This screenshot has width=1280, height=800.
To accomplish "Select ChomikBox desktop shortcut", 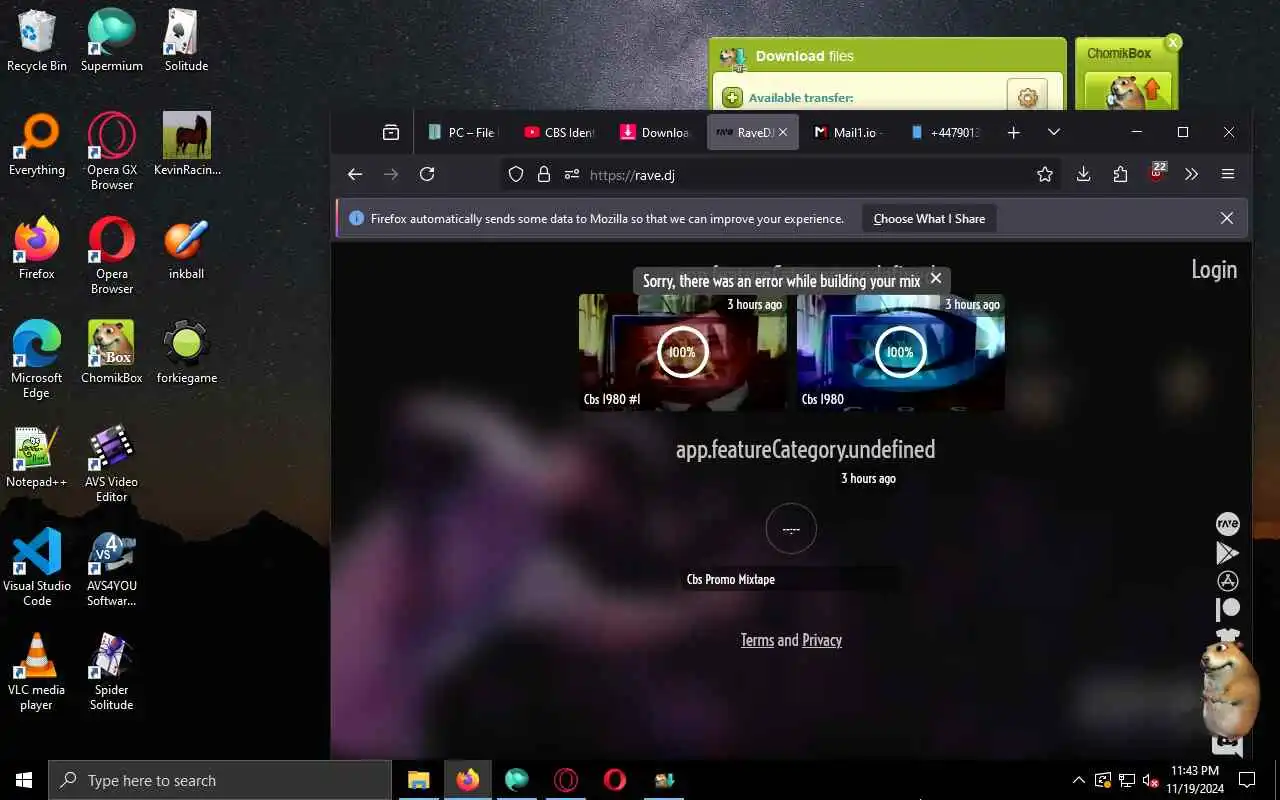I will click(x=112, y=352).
